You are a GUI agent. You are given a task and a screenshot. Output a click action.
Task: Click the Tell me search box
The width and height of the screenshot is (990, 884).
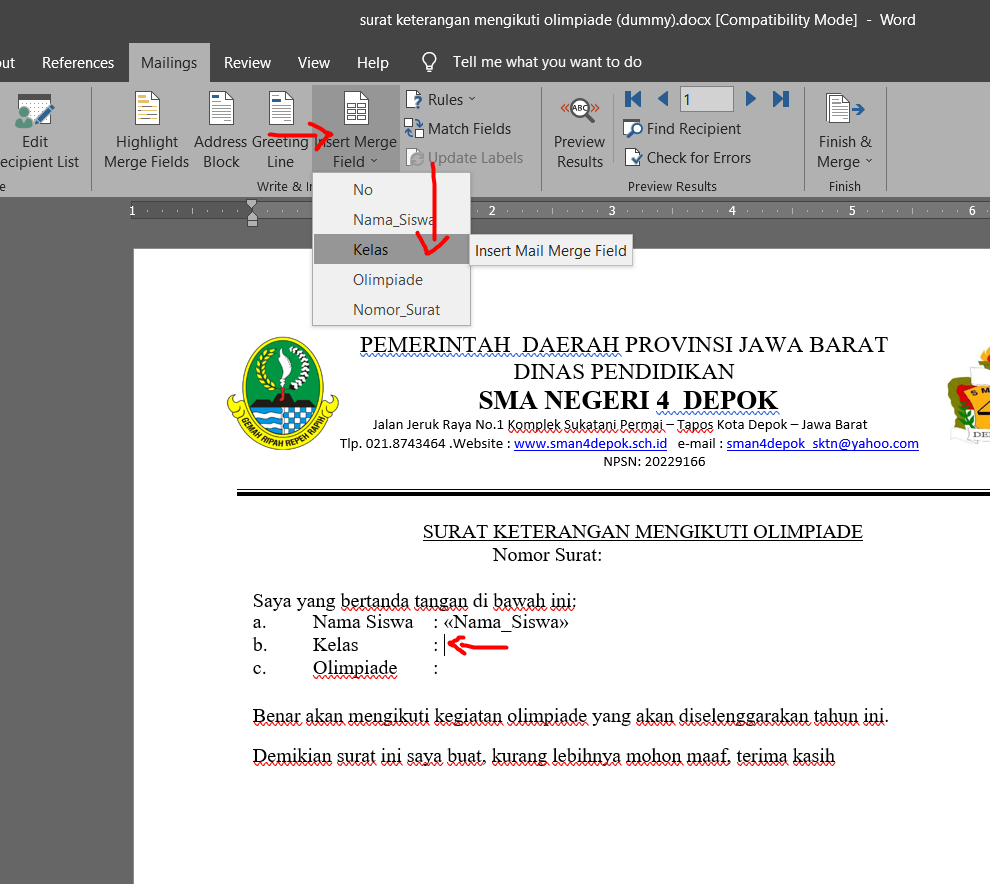(546, 61)
